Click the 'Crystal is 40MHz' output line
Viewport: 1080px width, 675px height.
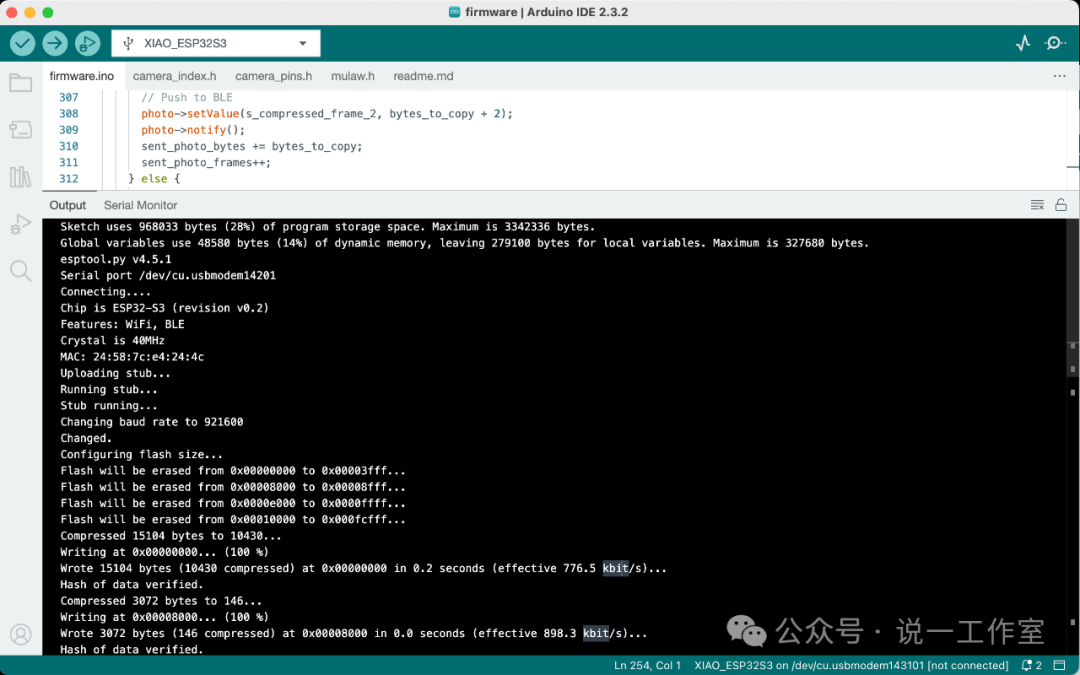coord(112,340)
